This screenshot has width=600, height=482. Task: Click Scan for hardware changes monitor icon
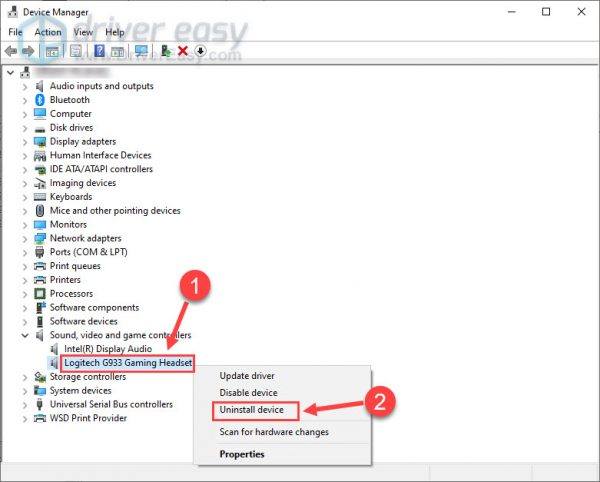[141, 51]
